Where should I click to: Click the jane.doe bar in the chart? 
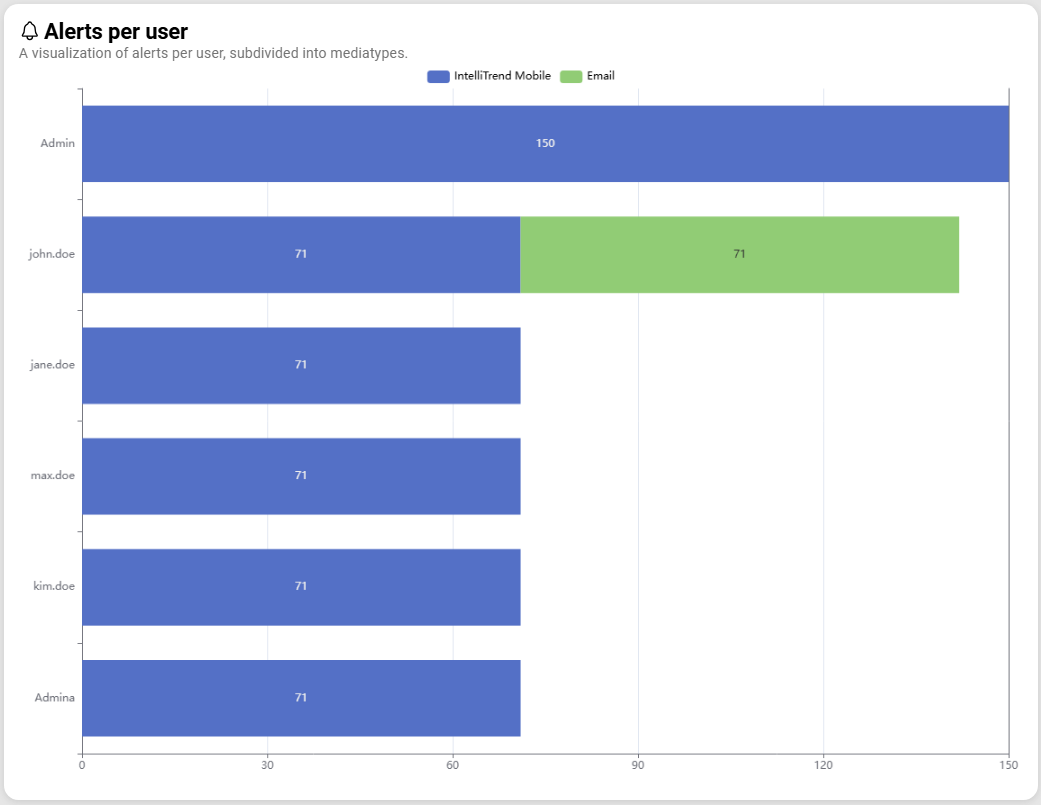(x=301, y=365)
